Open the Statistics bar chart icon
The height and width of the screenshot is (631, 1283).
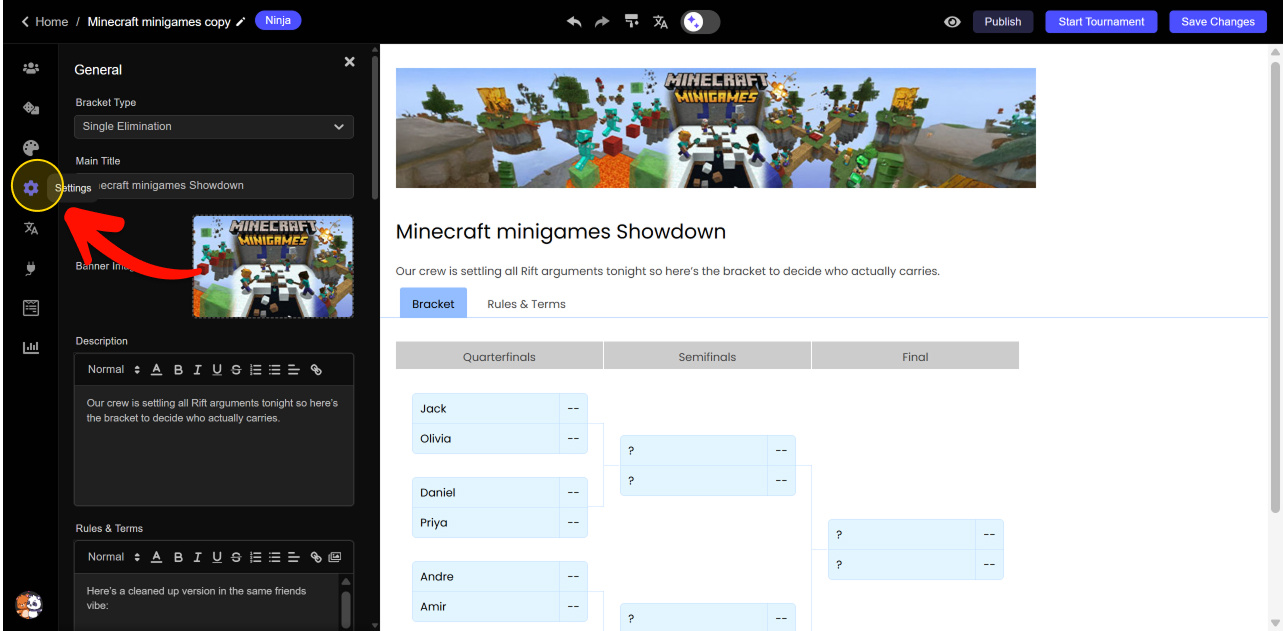pyautogui.click(x=31, y=347)
